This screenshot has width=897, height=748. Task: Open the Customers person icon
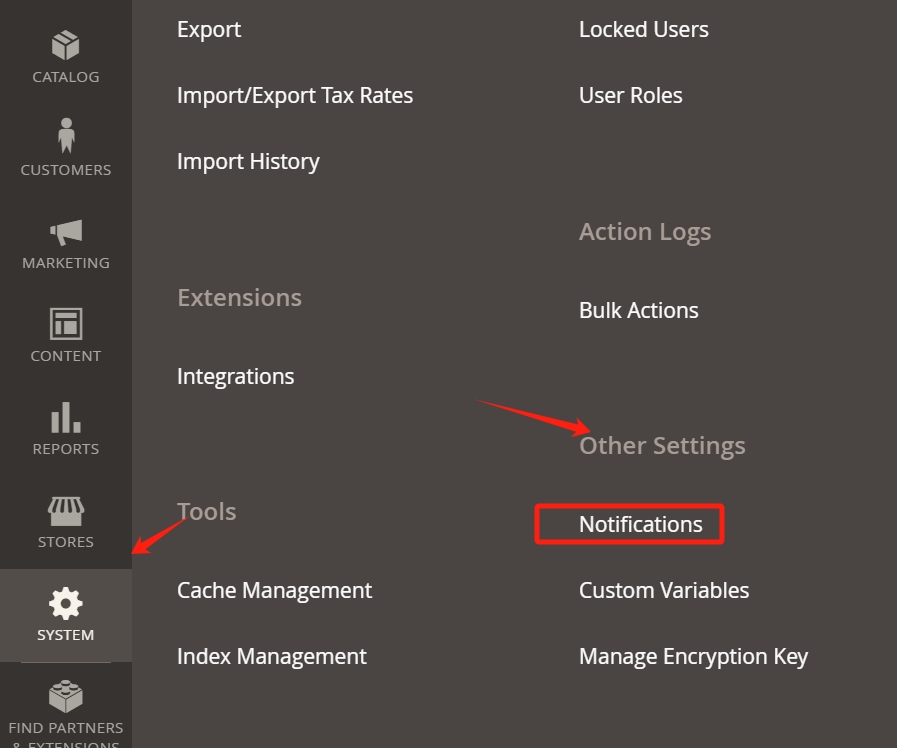coord(66,136)
